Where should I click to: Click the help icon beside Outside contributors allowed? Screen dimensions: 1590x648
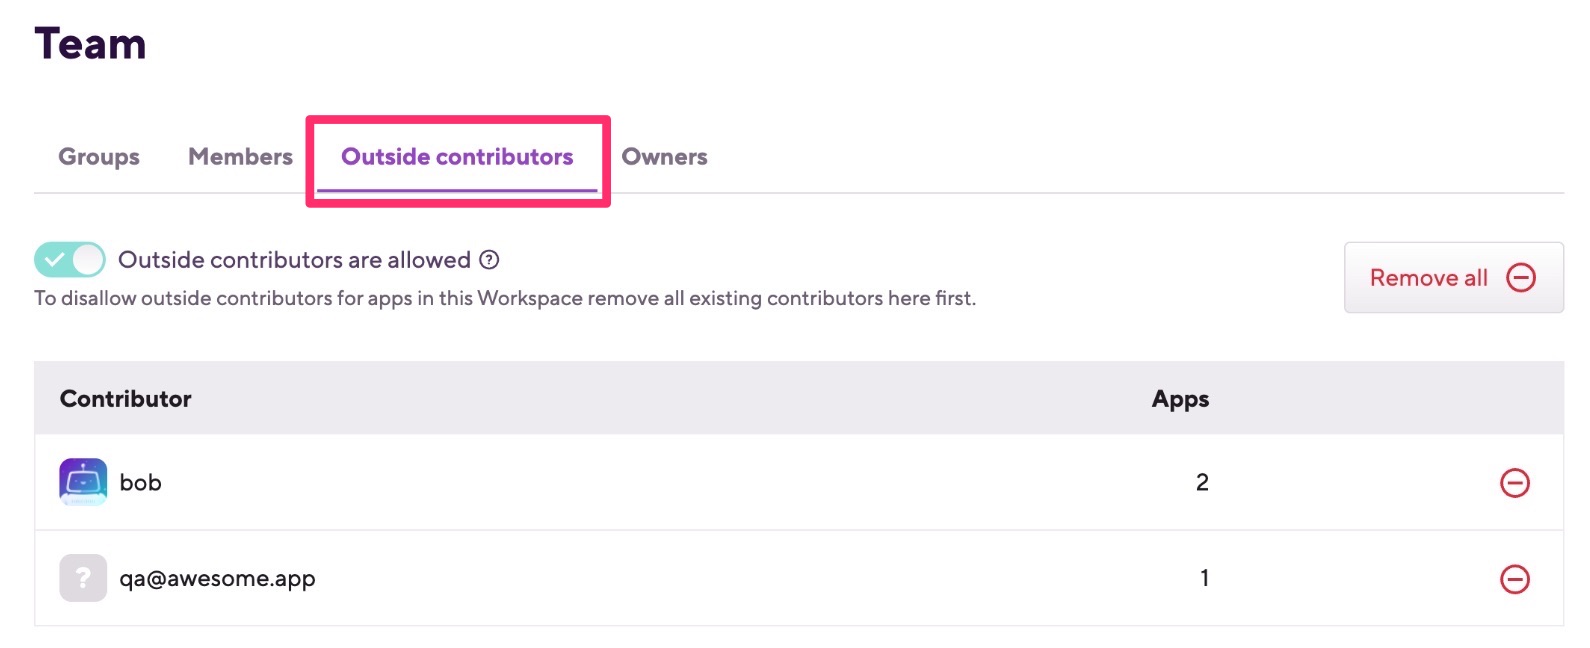pos(489,260)
